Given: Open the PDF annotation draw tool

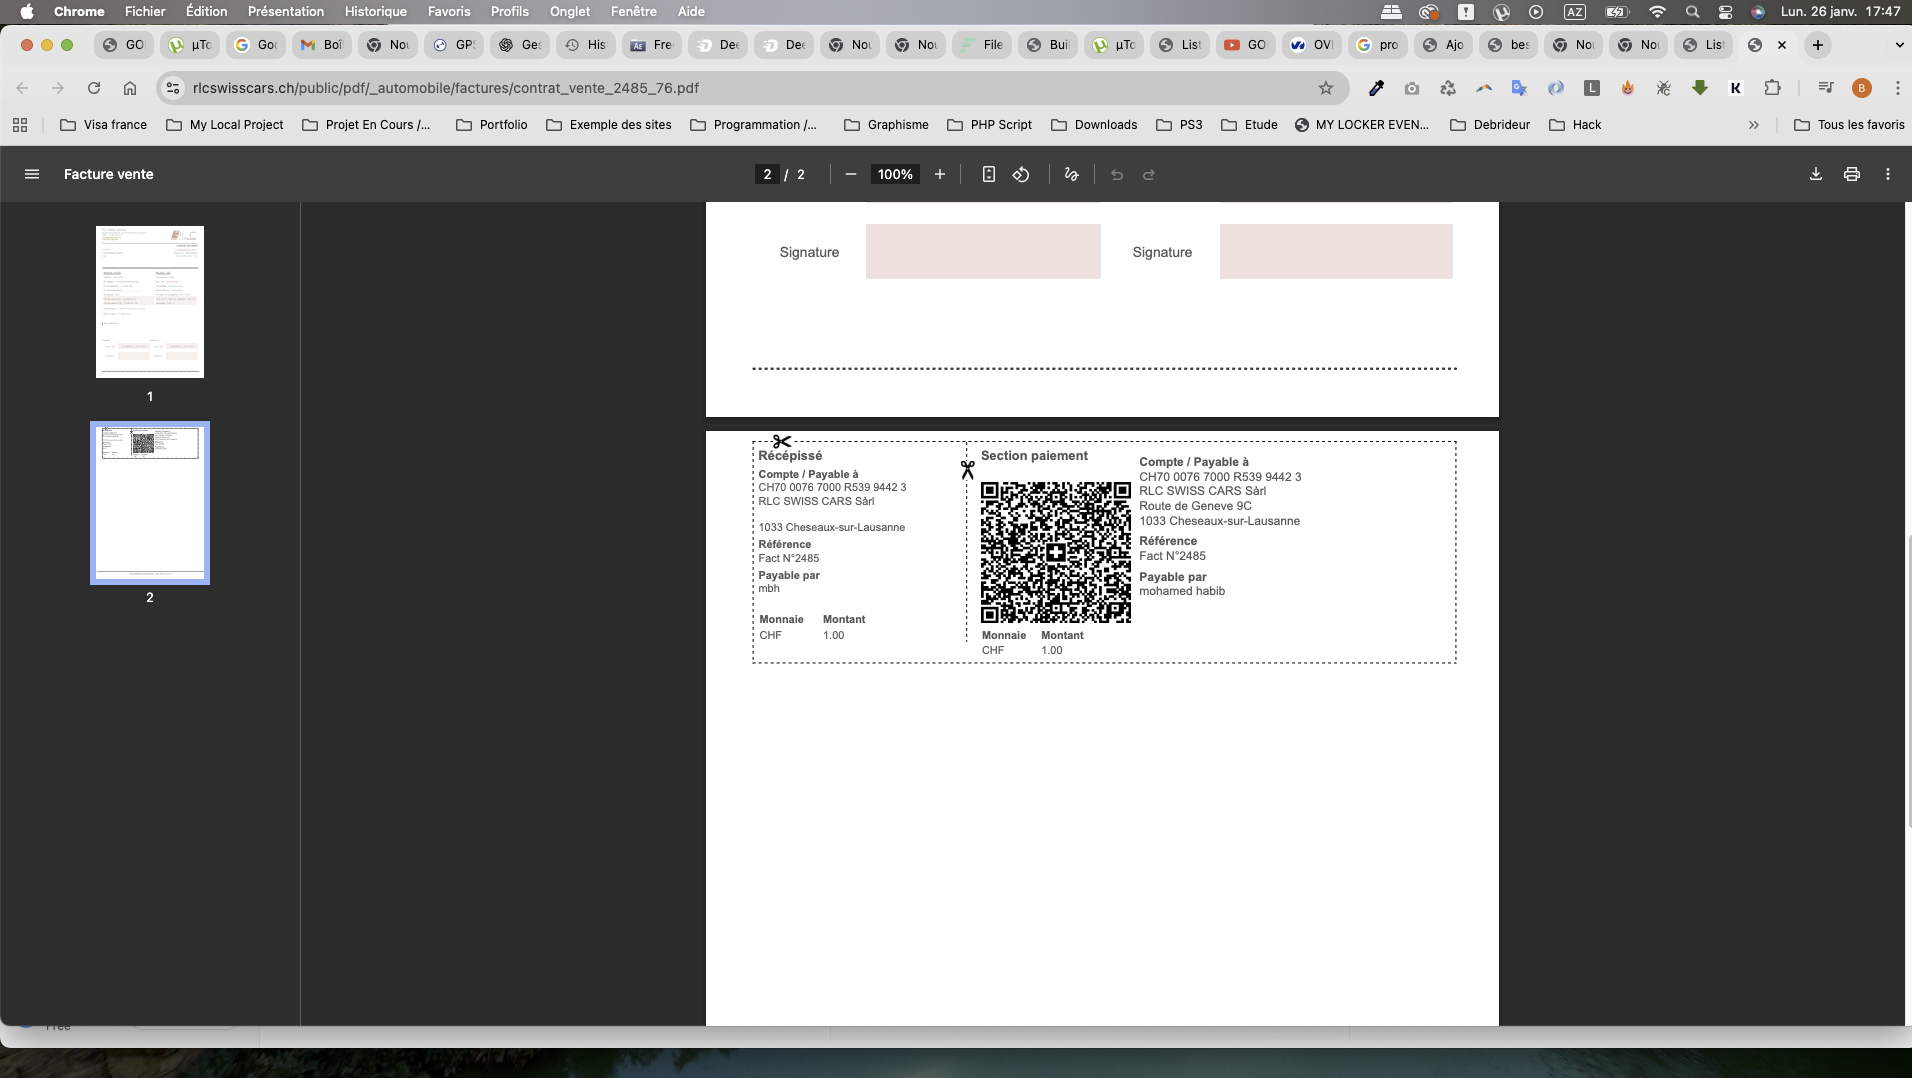Looking at the screenshot, I should (x=1071, y=174).
